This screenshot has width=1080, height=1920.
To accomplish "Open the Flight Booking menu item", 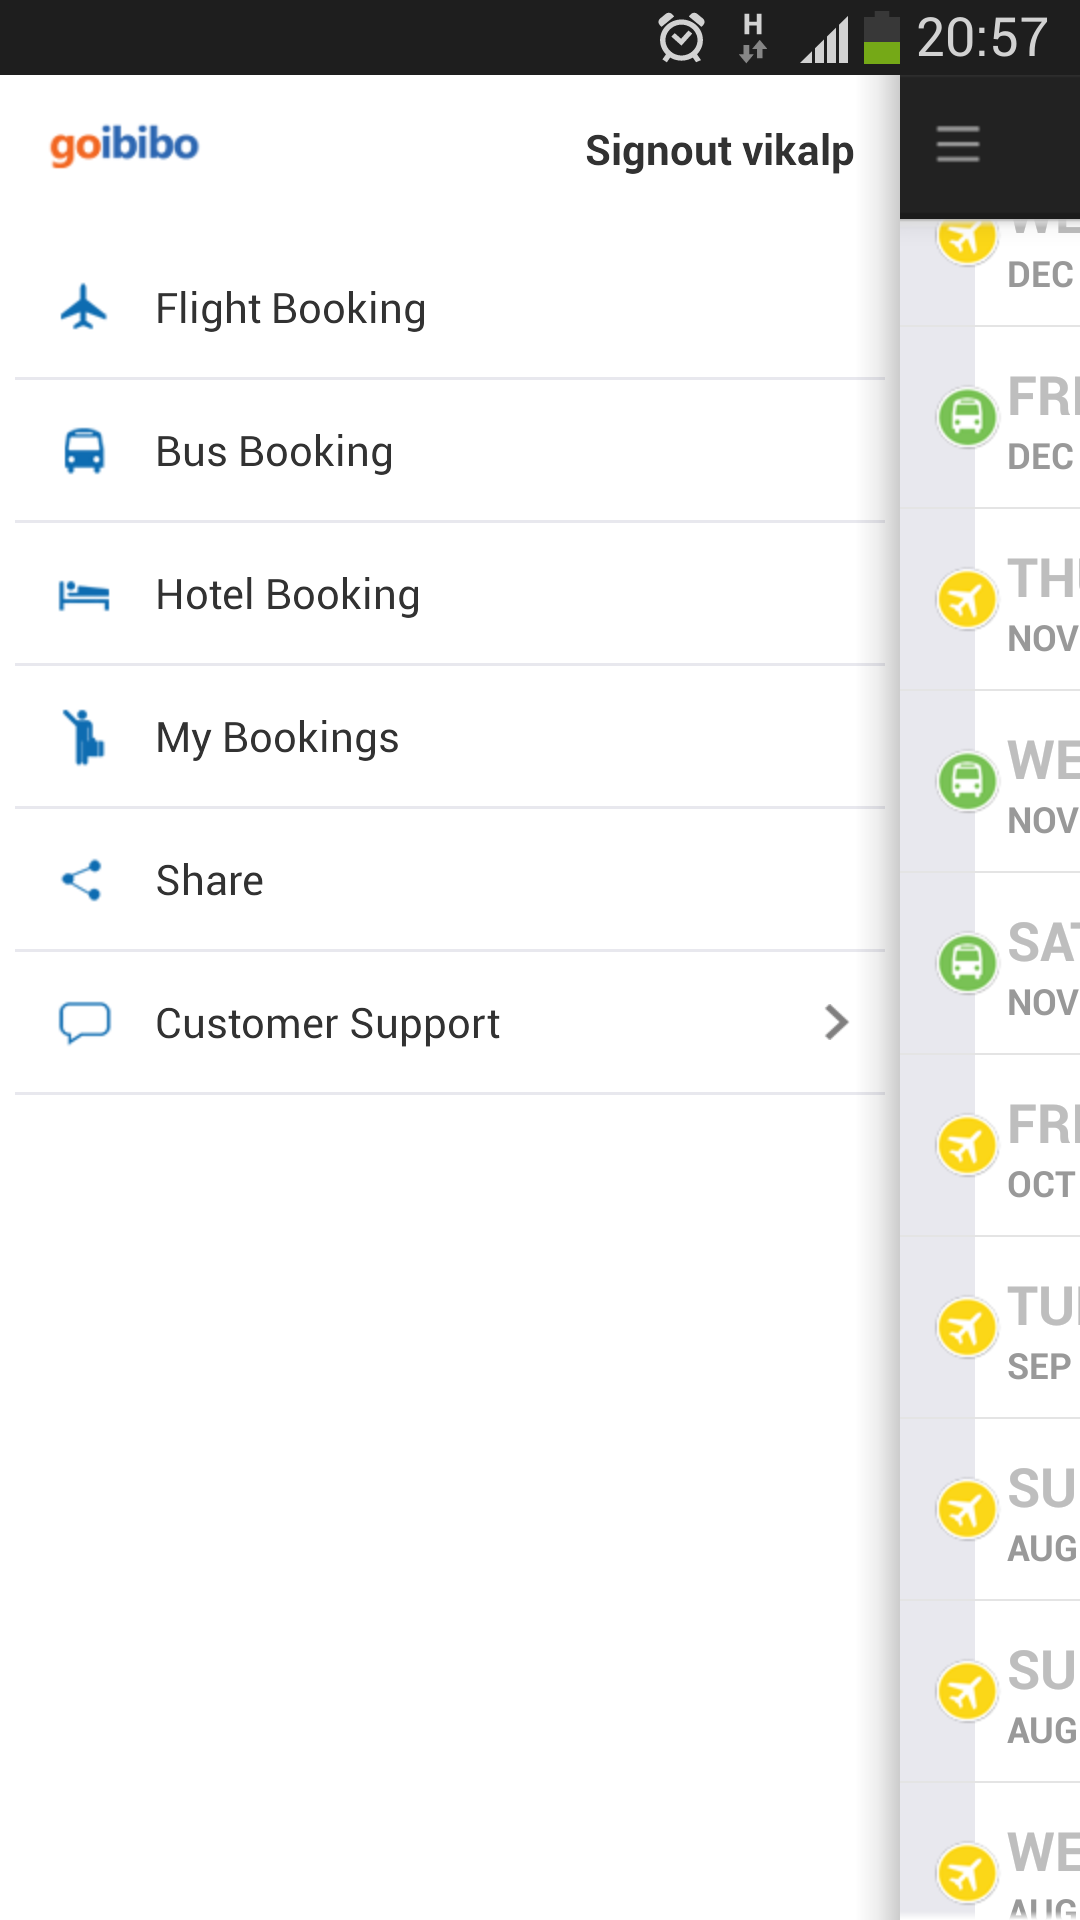I will tap(291, 309).
